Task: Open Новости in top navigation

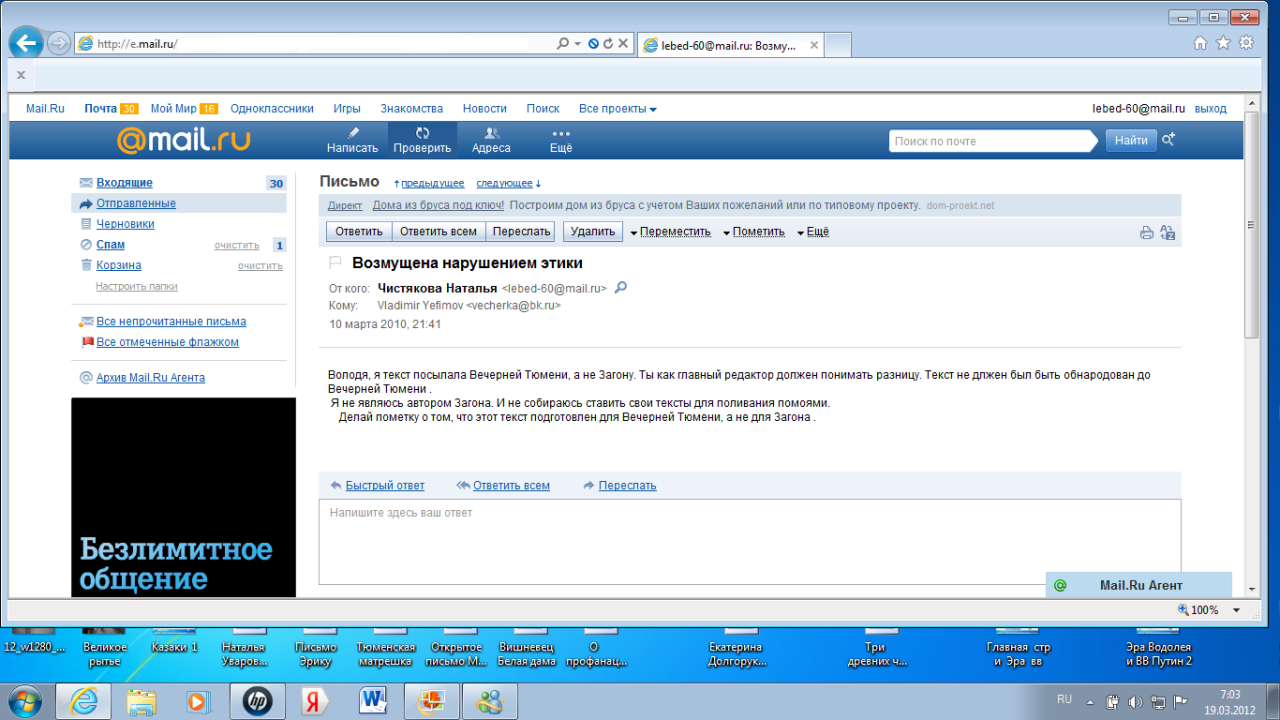Action: pos(485,108)
